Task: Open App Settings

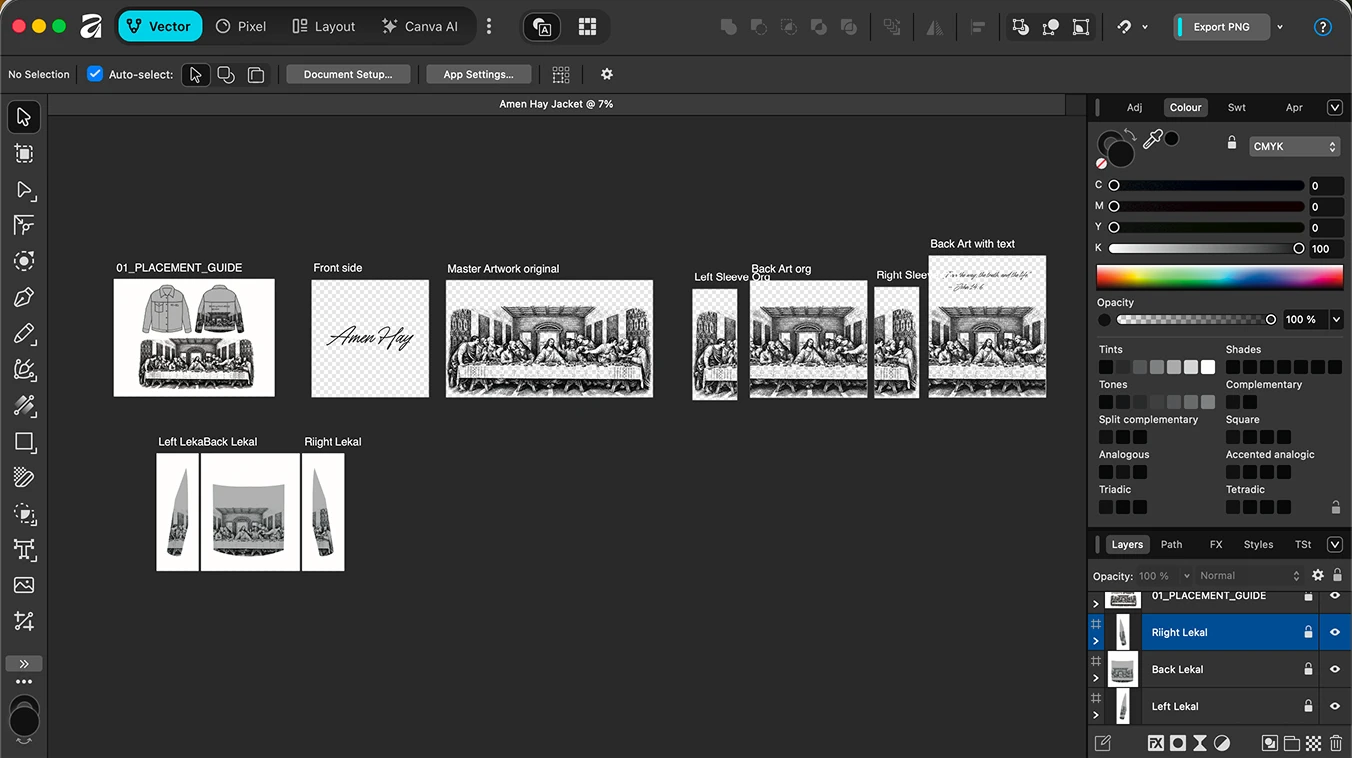Action: [478, 74]
